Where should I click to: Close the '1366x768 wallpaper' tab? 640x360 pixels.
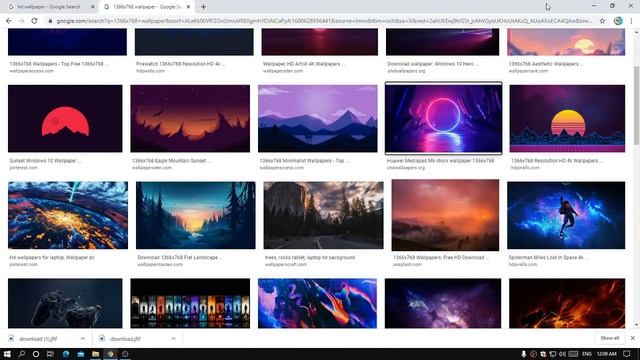pyautogui.click(x=188, y=7)
